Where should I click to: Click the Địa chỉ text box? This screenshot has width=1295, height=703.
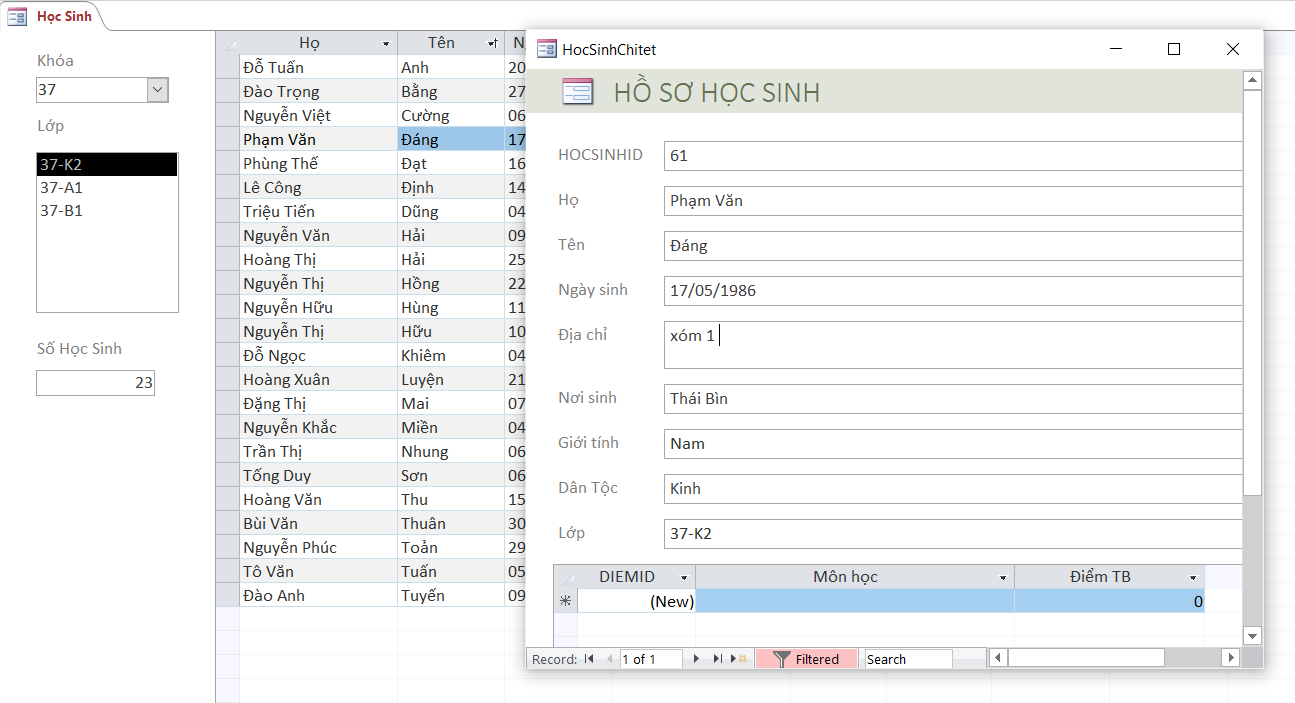click(953, 345)
